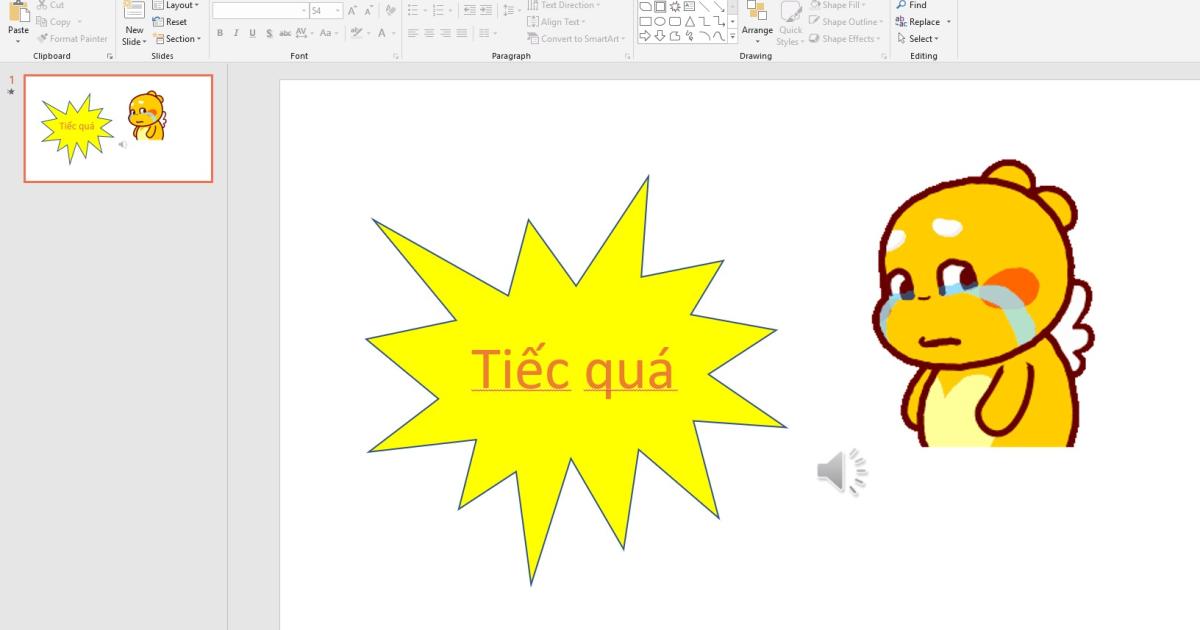Click Shape Outline button
Image resolution: width=1200 pixels, height=630 pixels.
point(846,22)
